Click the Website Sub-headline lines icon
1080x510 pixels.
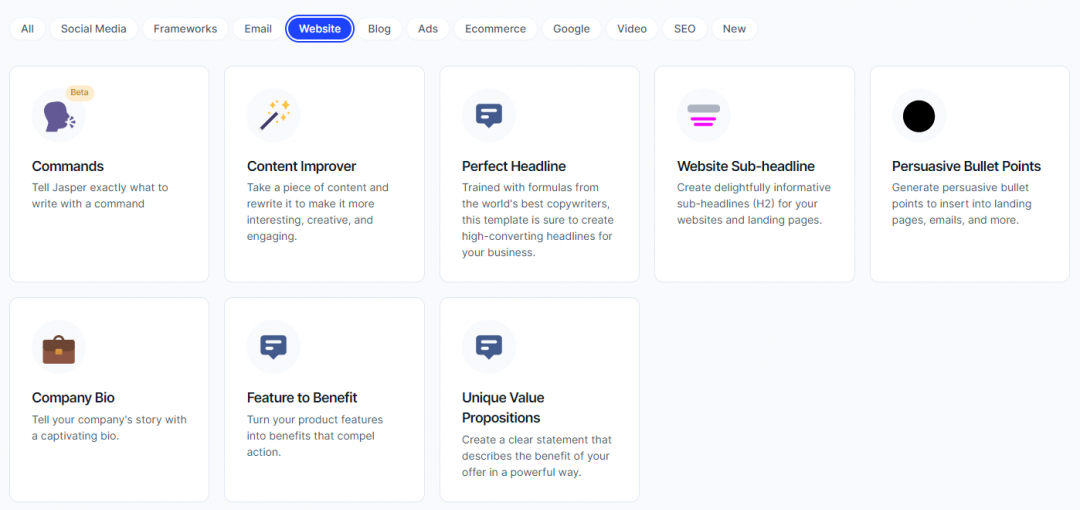click(x=704, y=115)
